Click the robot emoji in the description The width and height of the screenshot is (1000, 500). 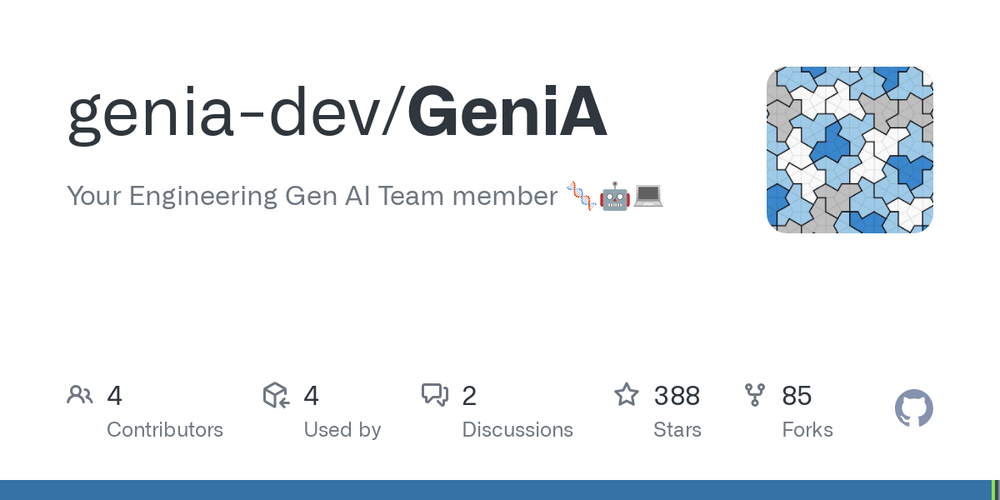pos(615,196)
